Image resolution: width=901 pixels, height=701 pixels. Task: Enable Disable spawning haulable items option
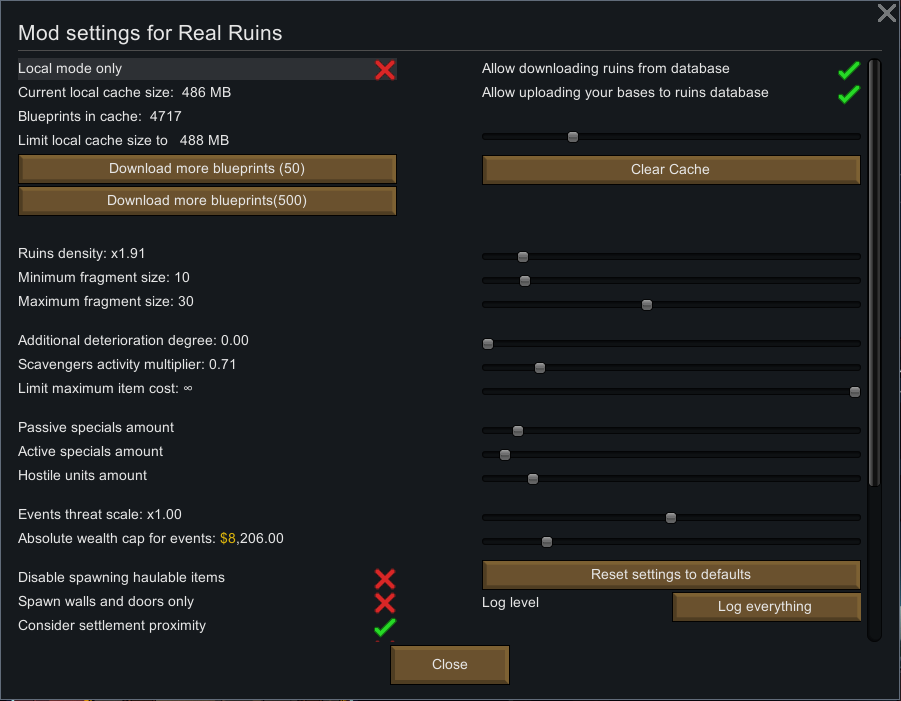[x=384, y=579]
